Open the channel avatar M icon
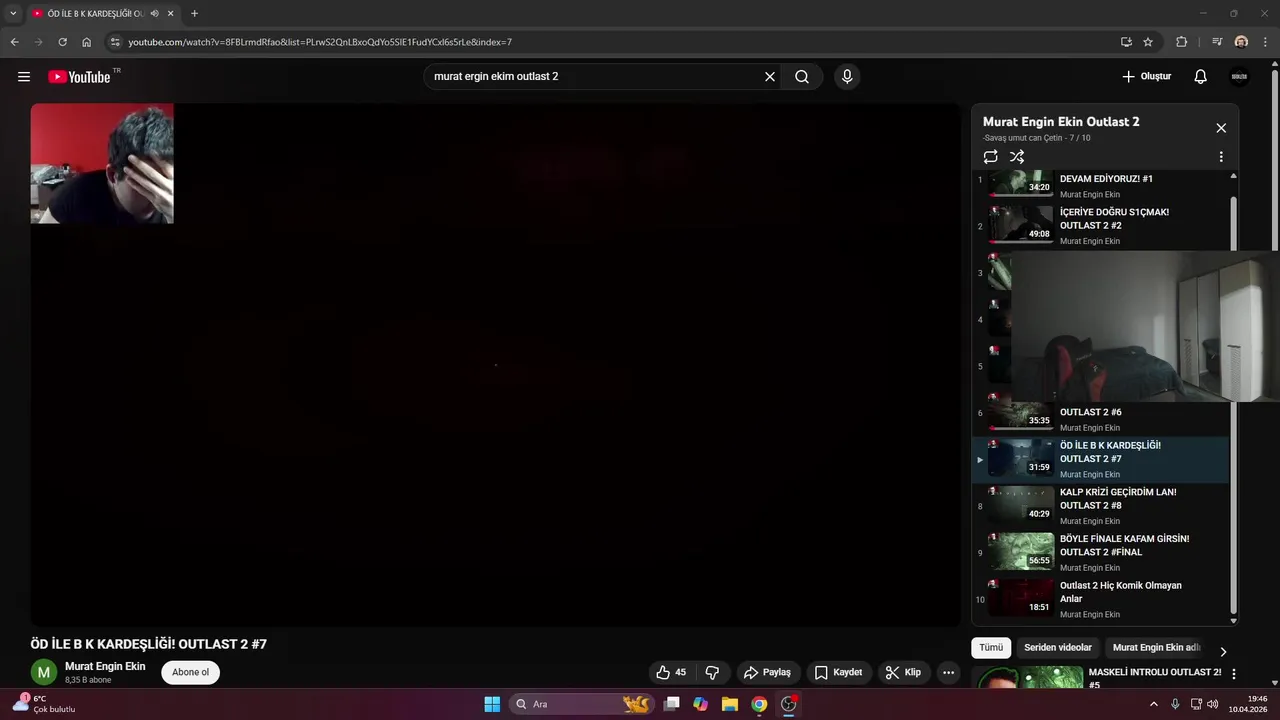This screenshot has height=720, width=1280. (x=44, y=673)
